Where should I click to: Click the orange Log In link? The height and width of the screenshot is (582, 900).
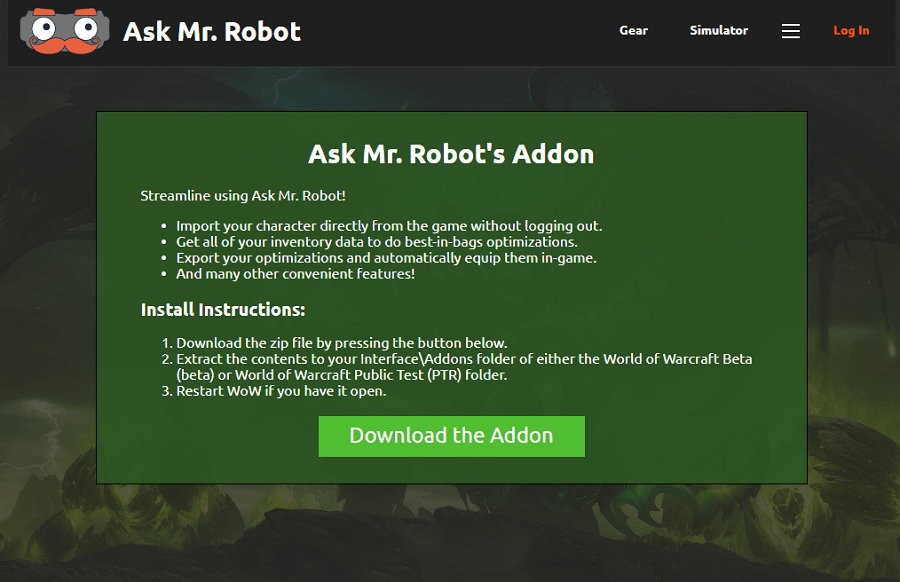(x=851, y=31)
